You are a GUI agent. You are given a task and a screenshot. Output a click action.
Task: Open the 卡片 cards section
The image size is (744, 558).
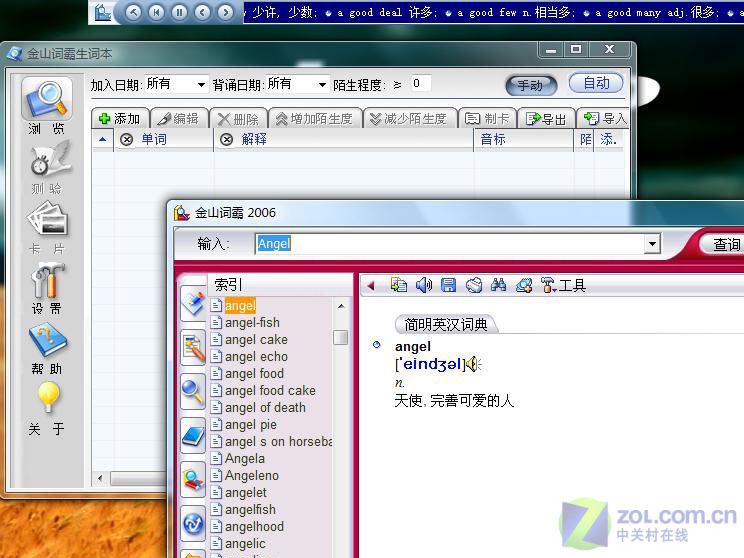[46, 228]
